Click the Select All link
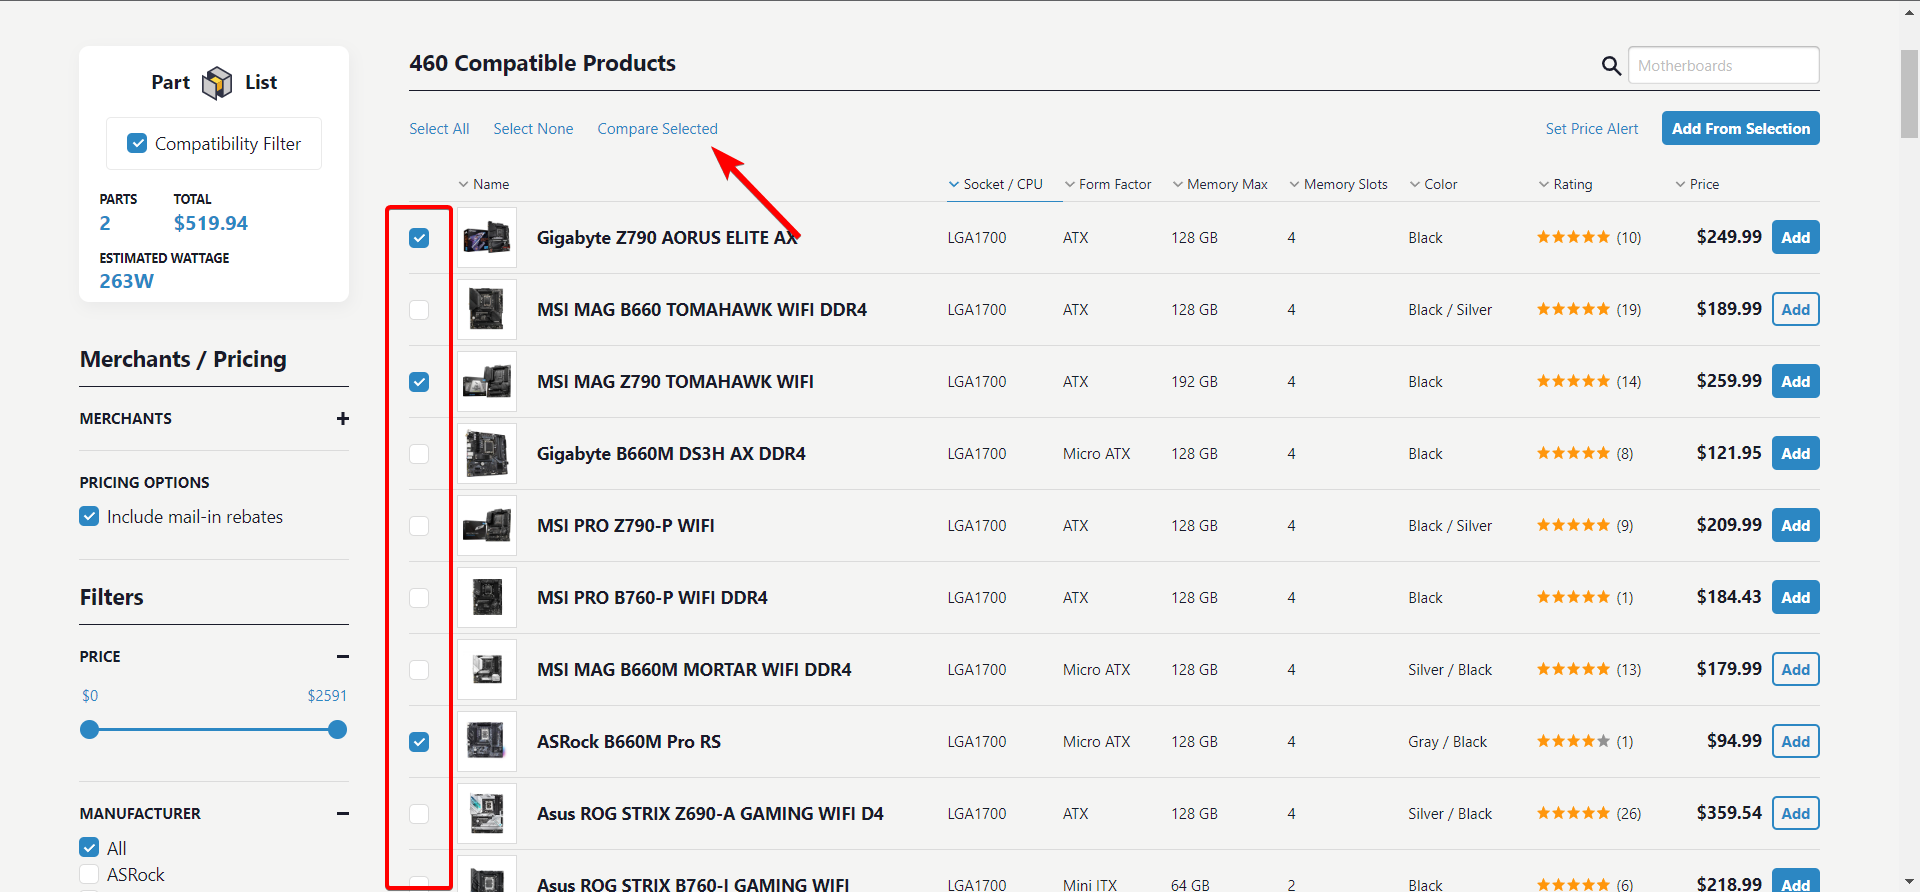 pos(439,129)
